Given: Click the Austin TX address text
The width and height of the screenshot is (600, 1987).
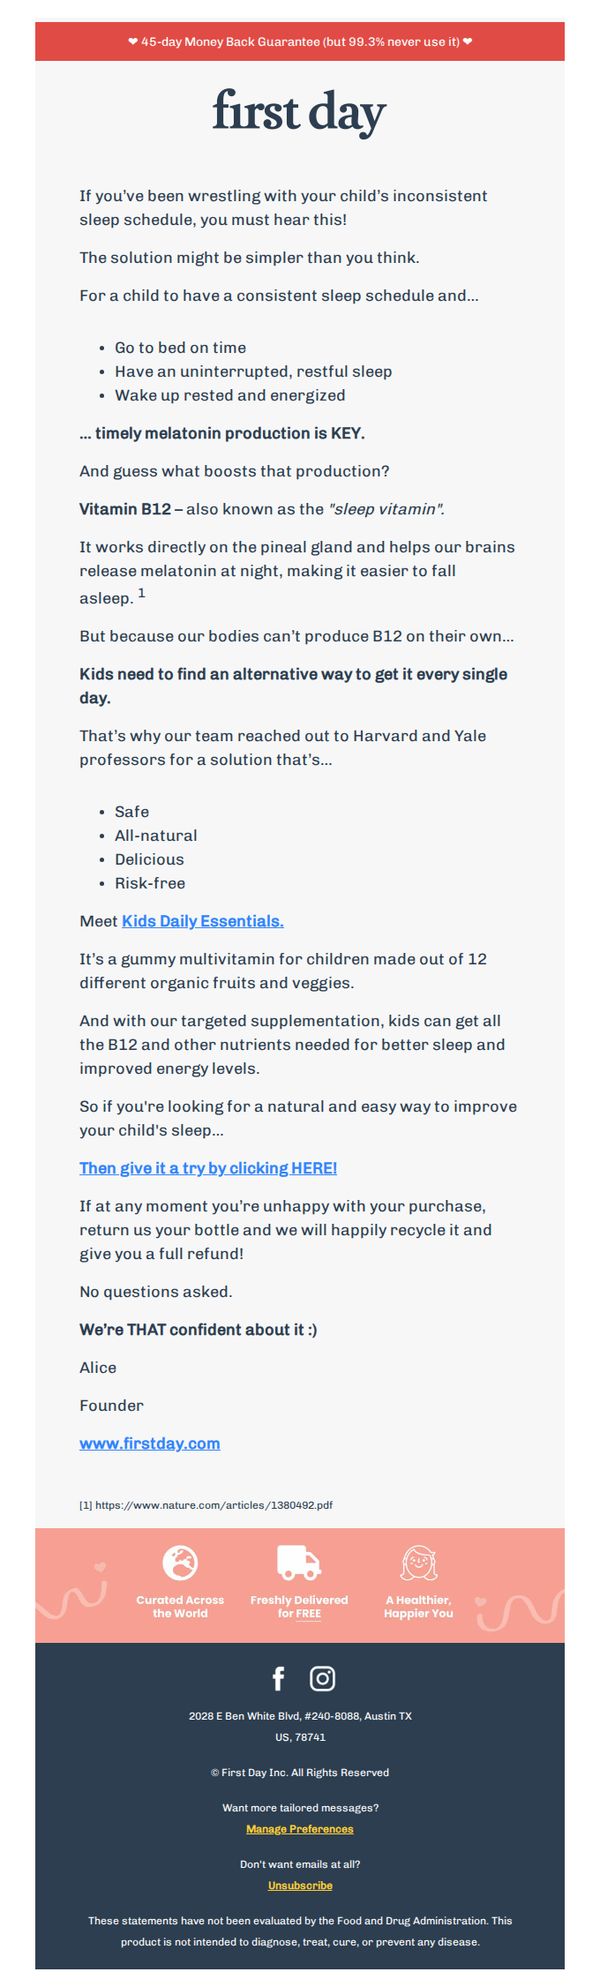Looking at the screenshot, I should 300,1726.
